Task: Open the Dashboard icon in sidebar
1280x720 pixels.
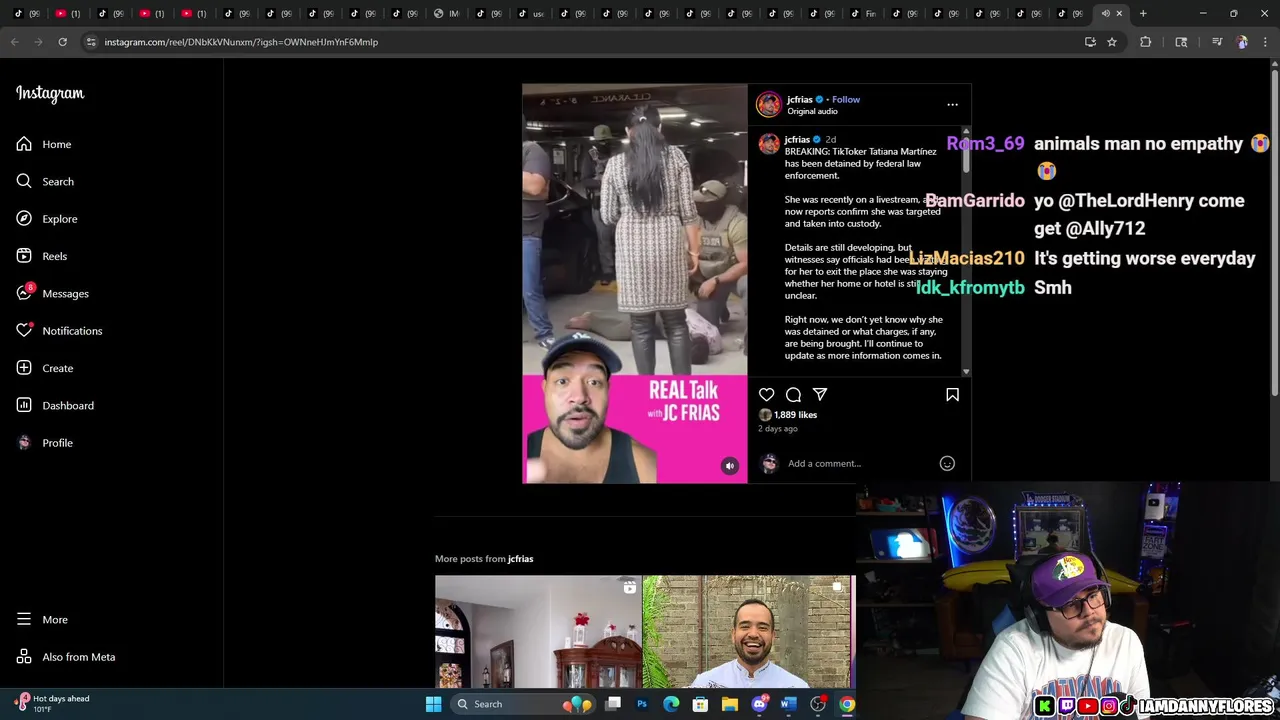Action: point(24,405)
